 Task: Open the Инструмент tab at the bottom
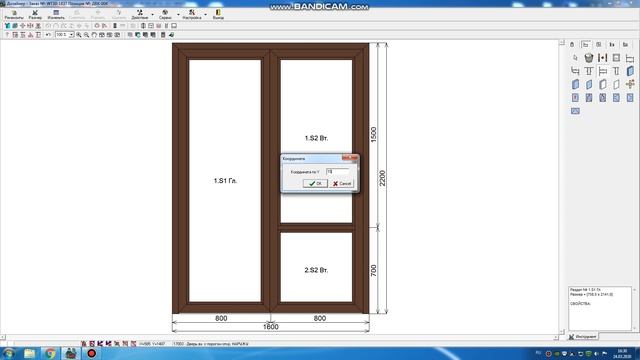click(583, 337)
